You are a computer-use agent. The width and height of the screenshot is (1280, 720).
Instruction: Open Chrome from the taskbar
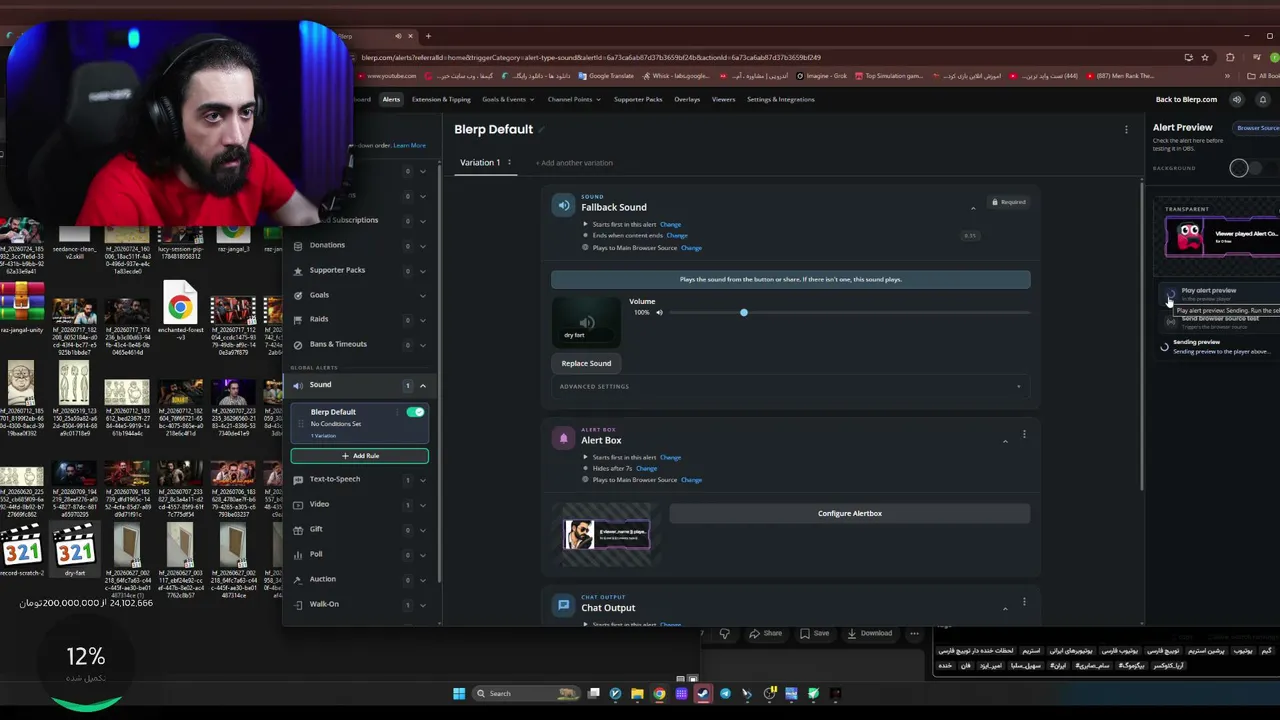point(659,693)
